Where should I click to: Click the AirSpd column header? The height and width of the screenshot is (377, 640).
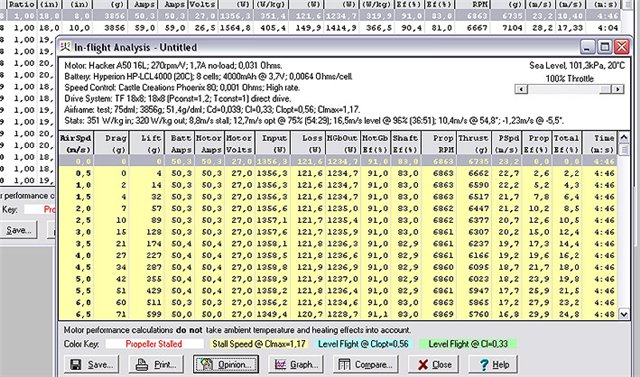click(76, 144)
